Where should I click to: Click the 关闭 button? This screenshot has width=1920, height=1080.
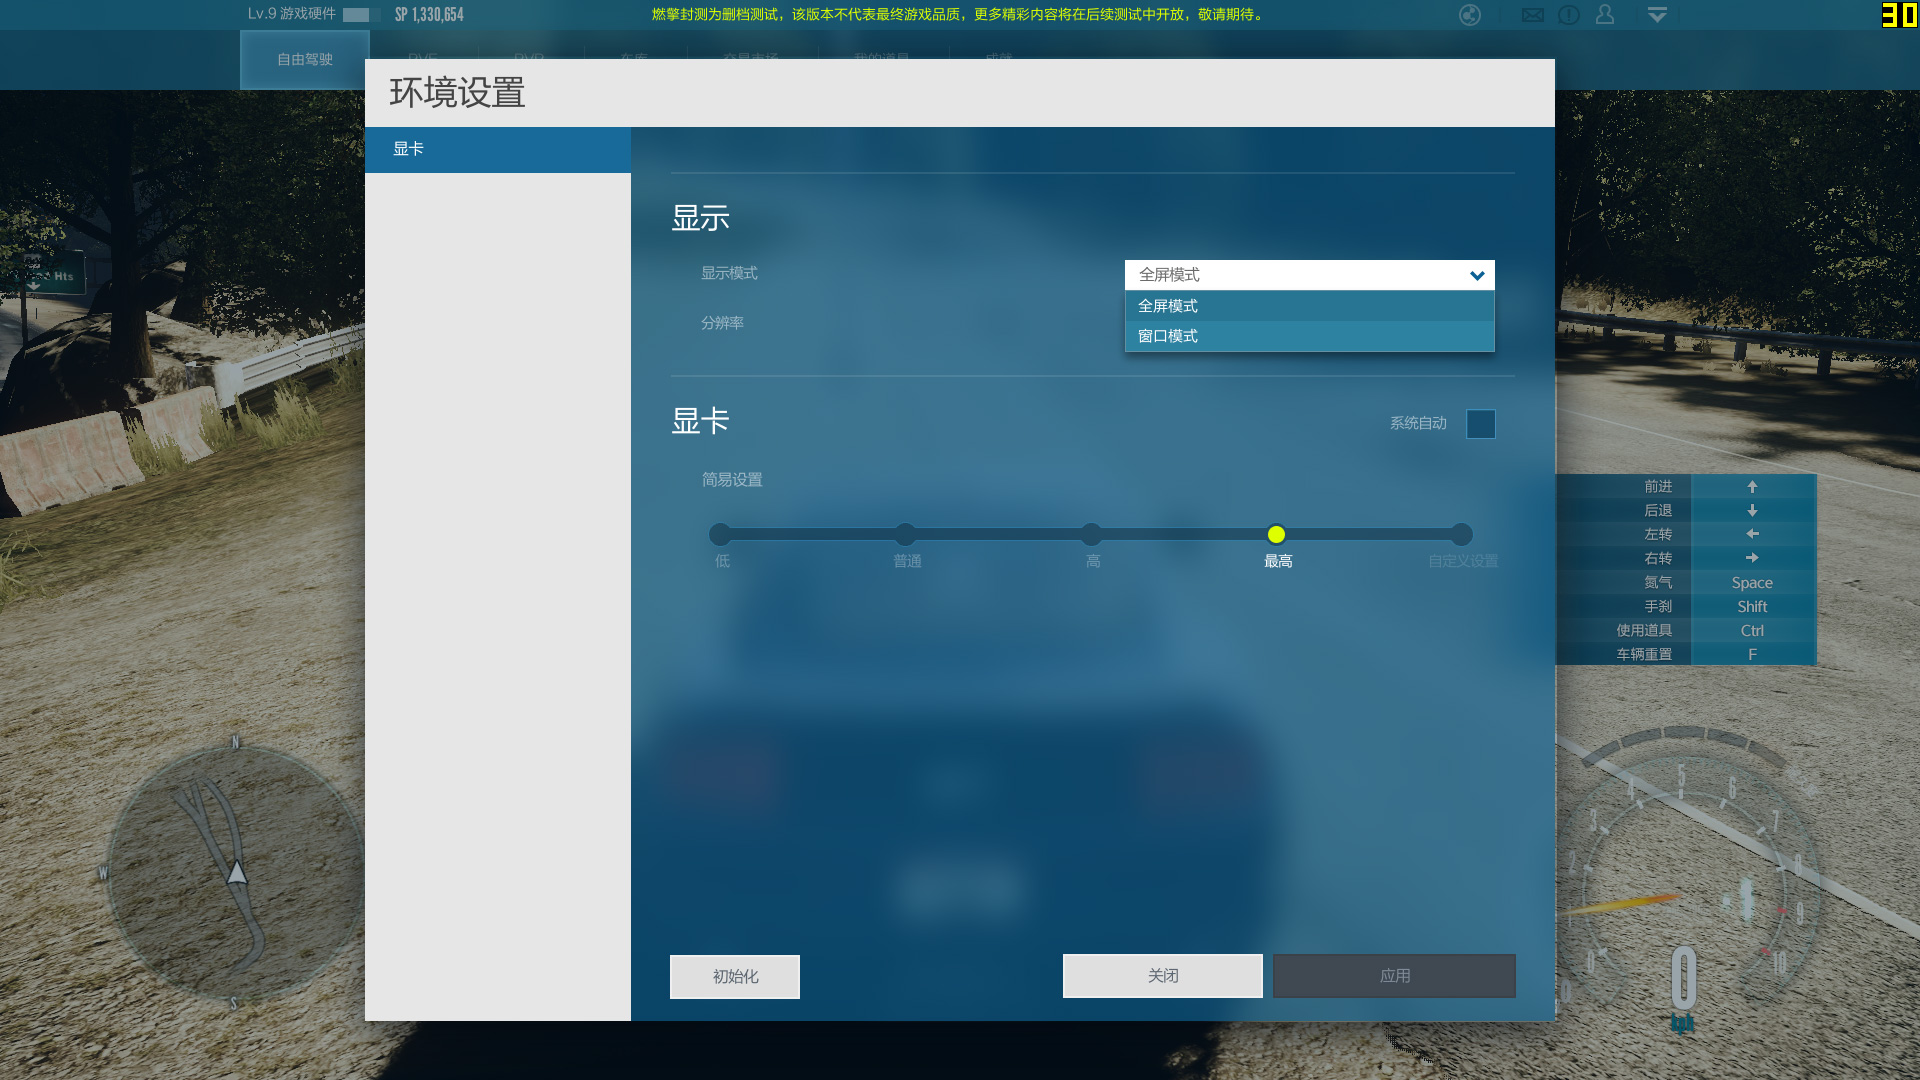pos(1162,976)
